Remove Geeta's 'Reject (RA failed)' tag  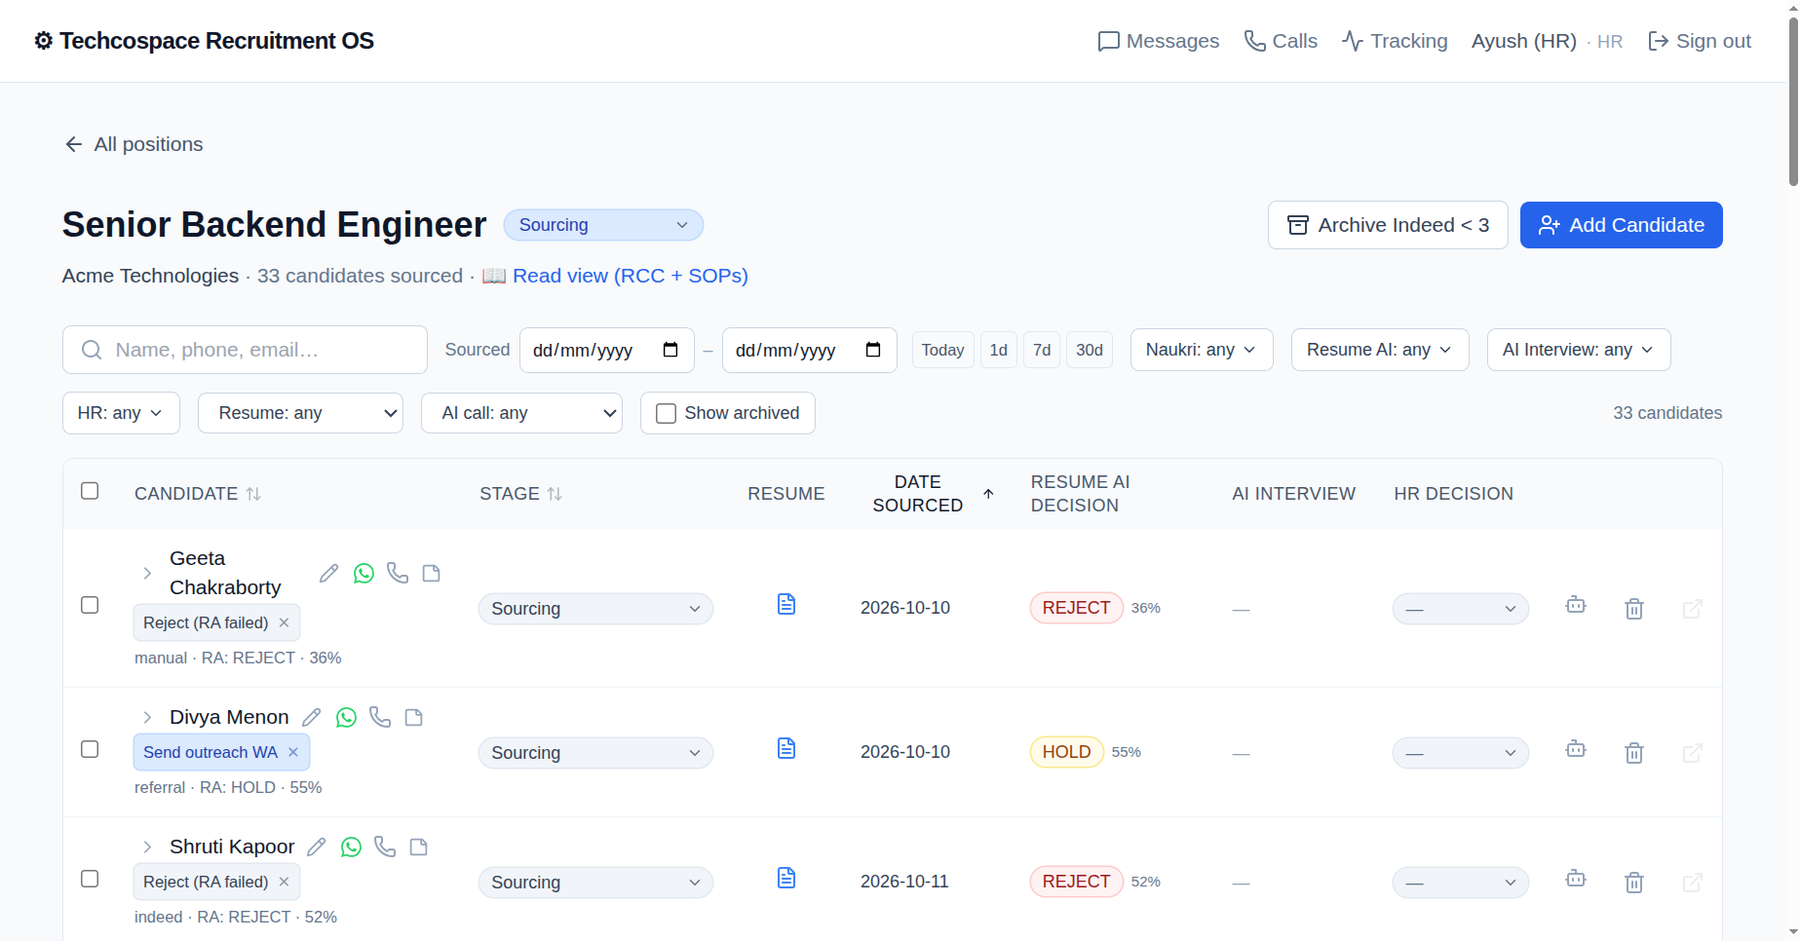pyautogui.click(x=284, y=622)
